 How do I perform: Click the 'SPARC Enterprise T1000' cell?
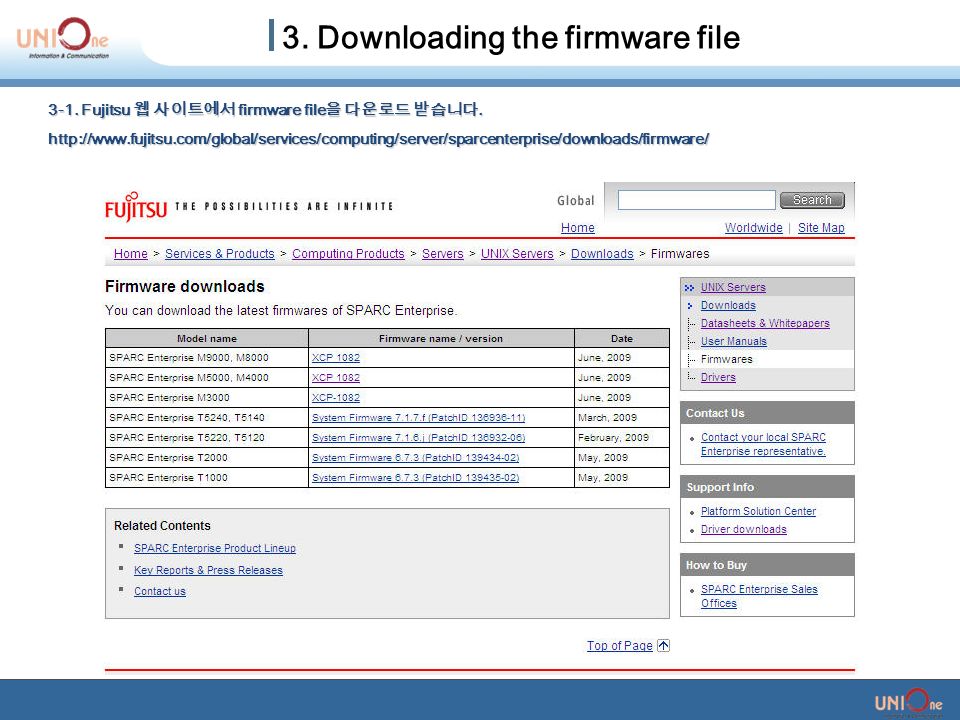(207, 478)
